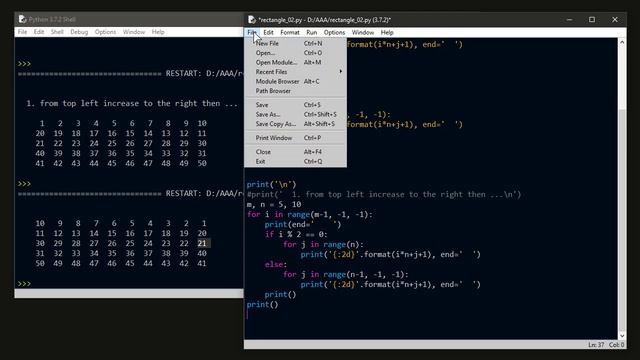Click the "print('\n')" line in editor
The width and height of the screenshot is (640, 360).
point(271,184)
